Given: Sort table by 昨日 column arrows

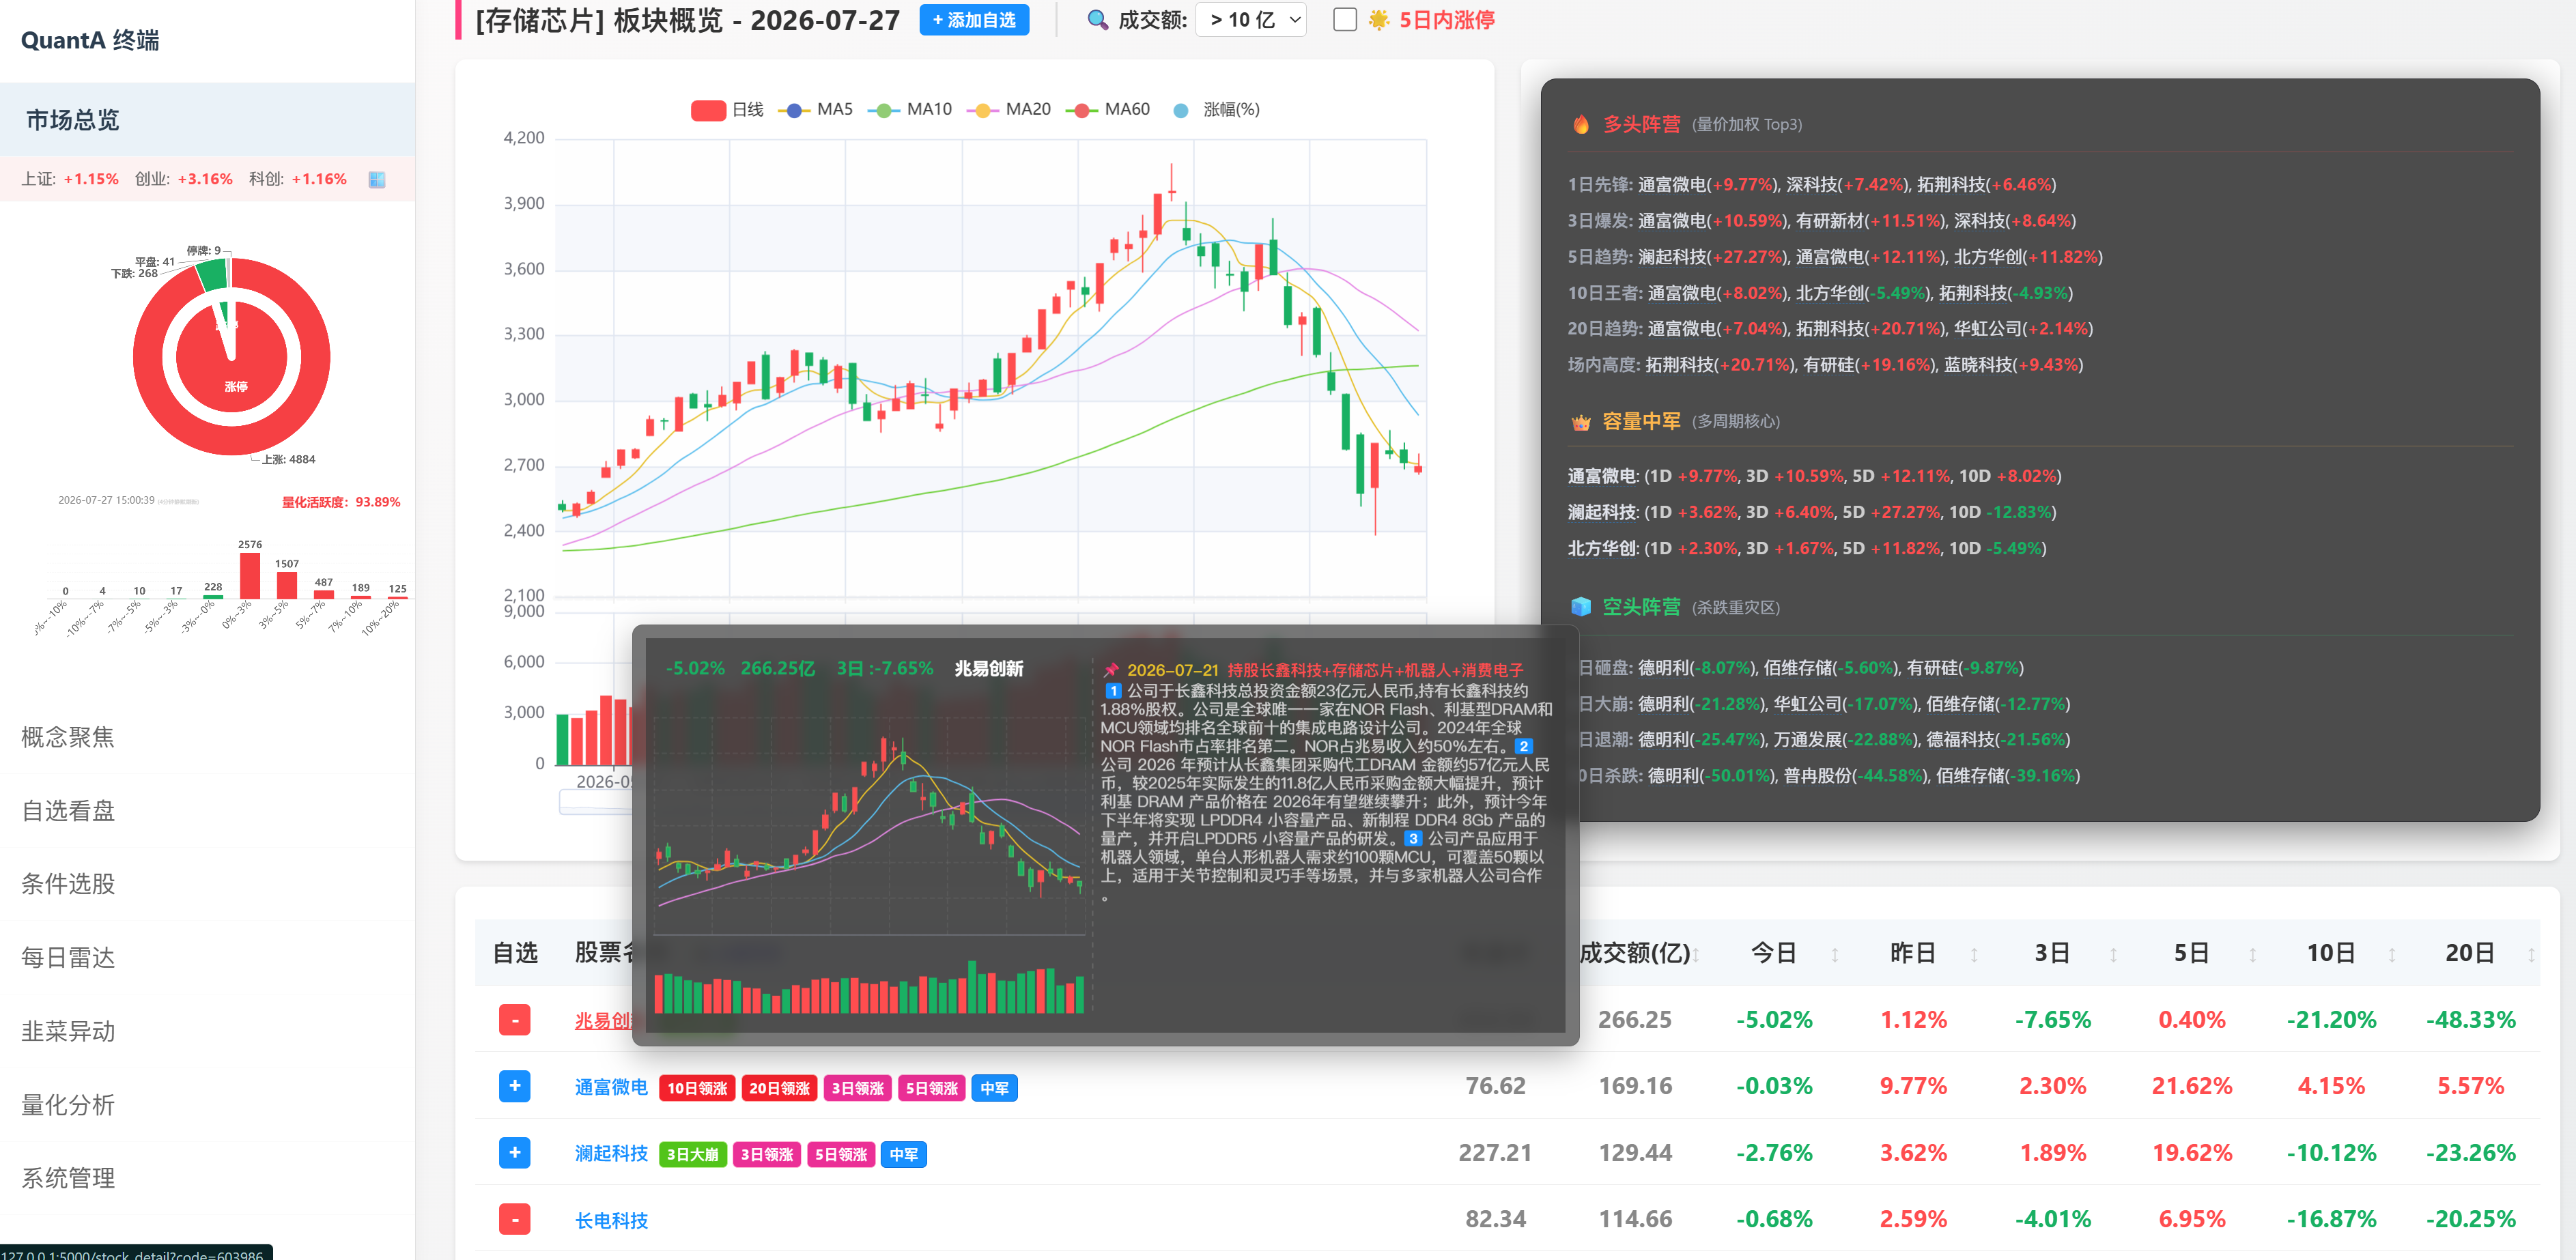Looking at the screenshot, I should [1974, 955].
